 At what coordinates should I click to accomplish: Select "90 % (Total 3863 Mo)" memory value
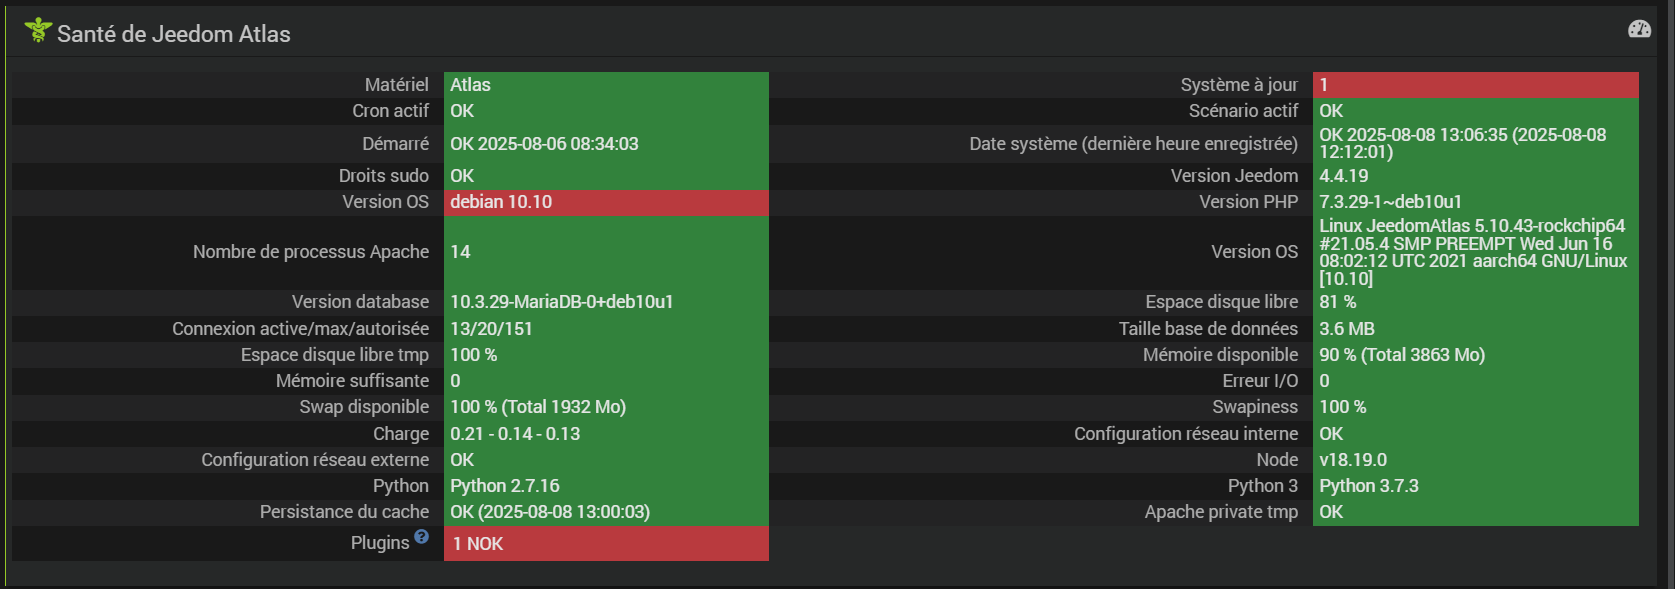tap(1402, 355)
